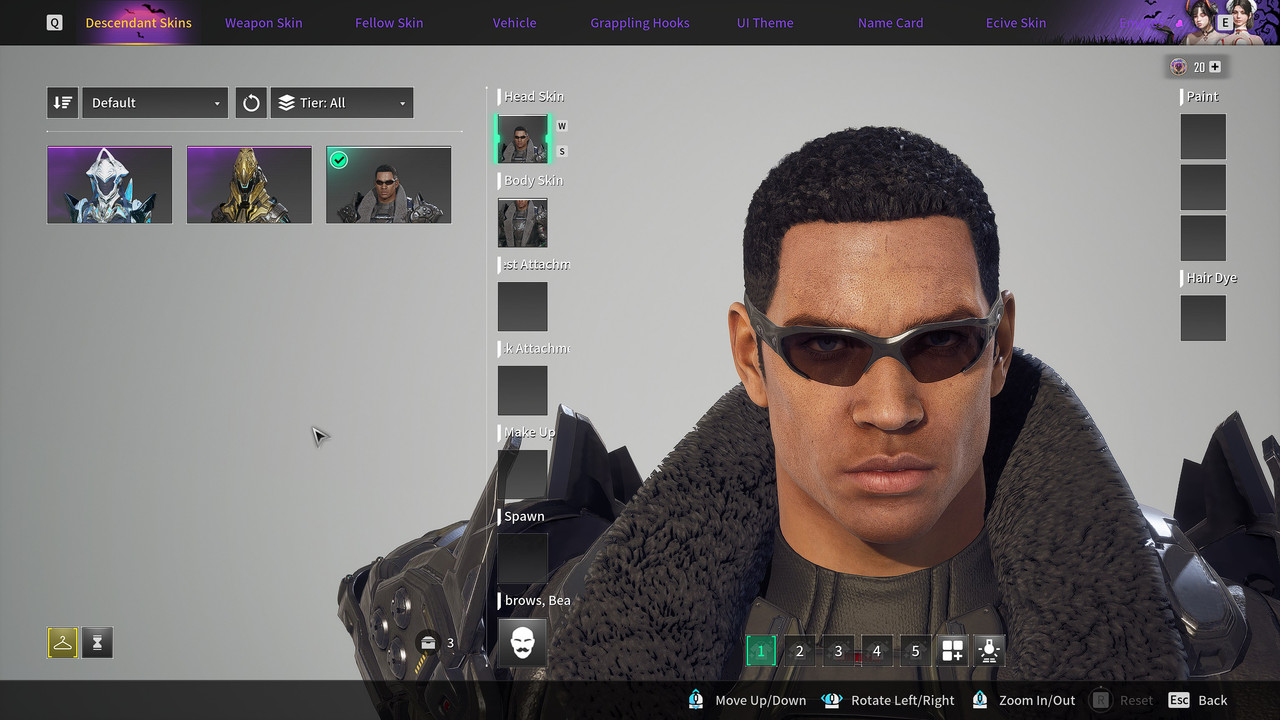Viewport: 1280px width, 720px height.
Task: Click the S key hint near Head Skin
Action: tap(562, 151)
